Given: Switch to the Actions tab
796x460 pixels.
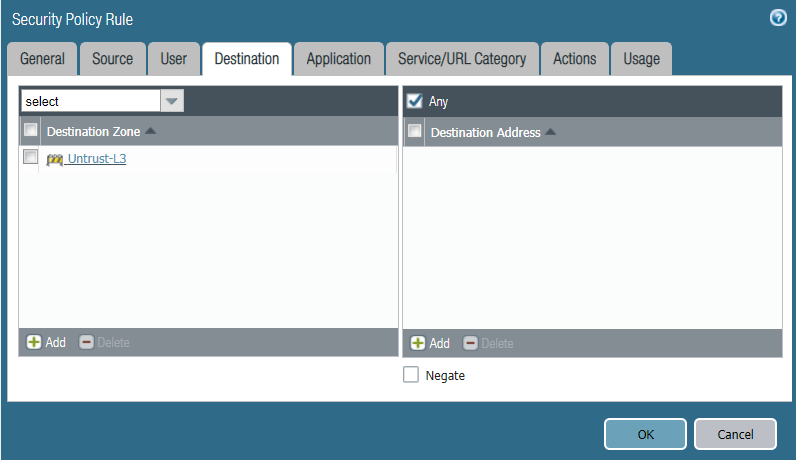Looking at the screenshot, I should [x=575, y=59].
